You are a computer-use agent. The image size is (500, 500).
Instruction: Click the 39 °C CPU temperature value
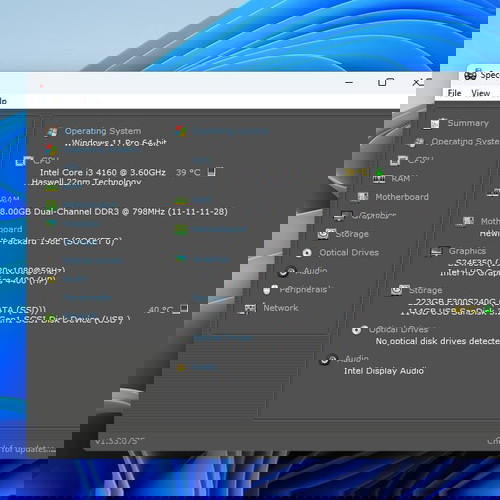coord(188,172)
